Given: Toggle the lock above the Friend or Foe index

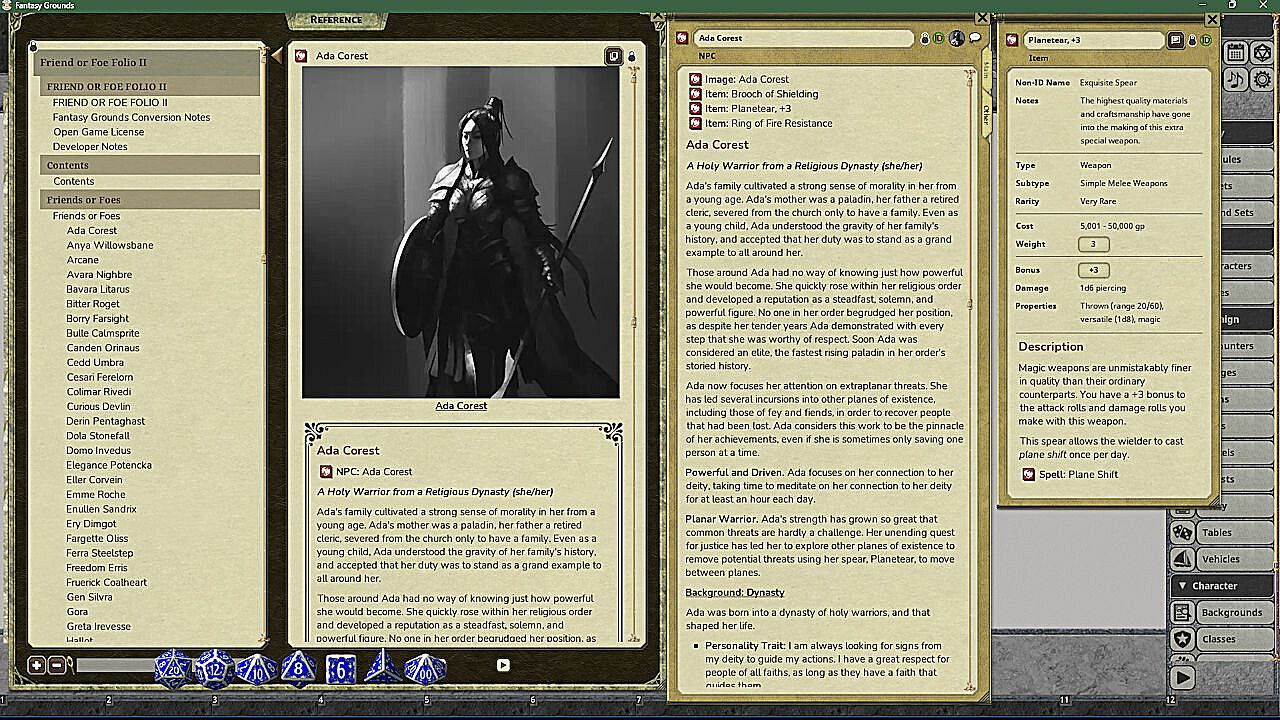Looking at the screenshot, I should (x=33, y=46).
